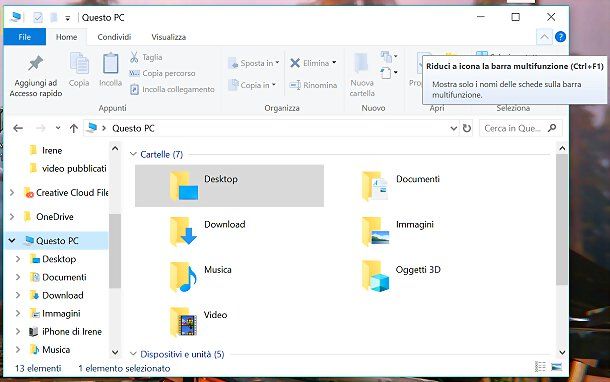Screen dimensions: 610x382
Task: Click Copia percorso in Appunti group
Action: (x=162, y=73)
